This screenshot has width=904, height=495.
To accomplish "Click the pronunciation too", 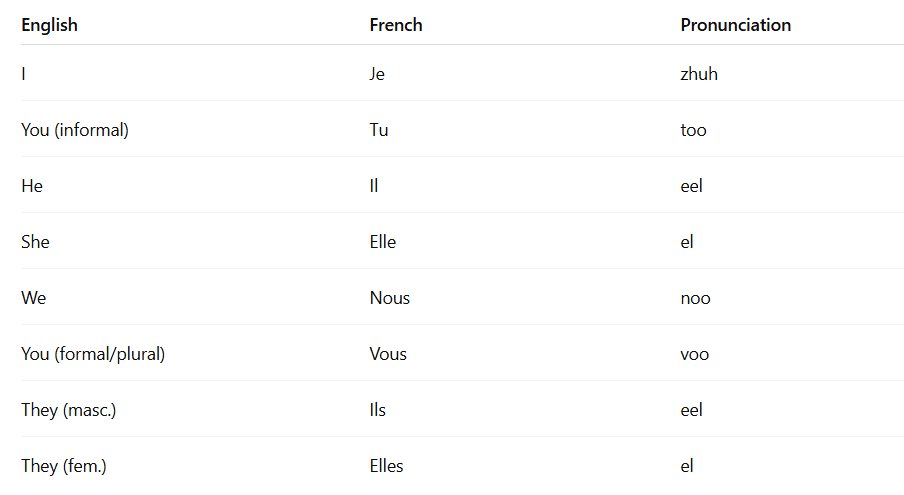I will click(694, 130).
